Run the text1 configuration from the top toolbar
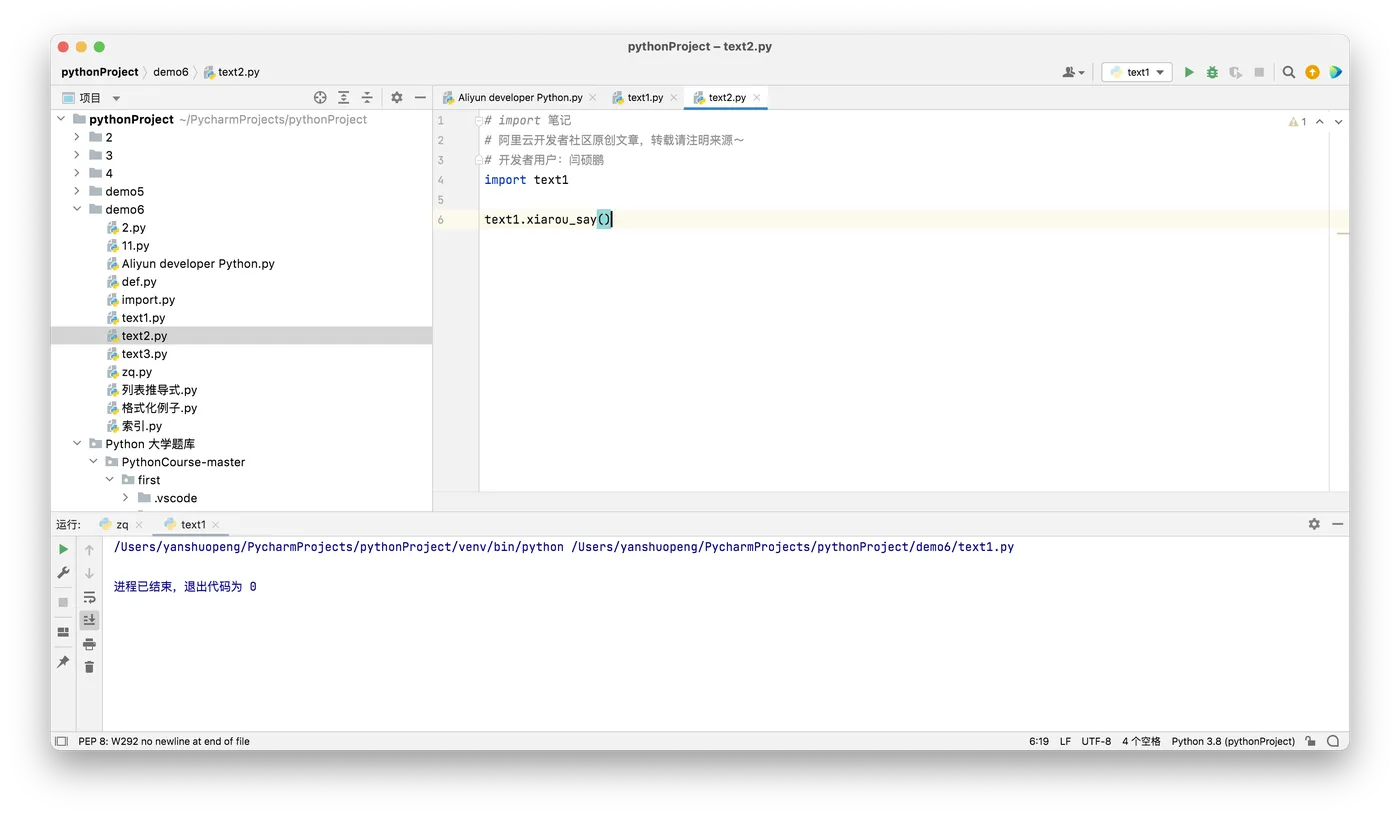The width and height of the screenshot is (1400, 817). tap(1189, 72)
